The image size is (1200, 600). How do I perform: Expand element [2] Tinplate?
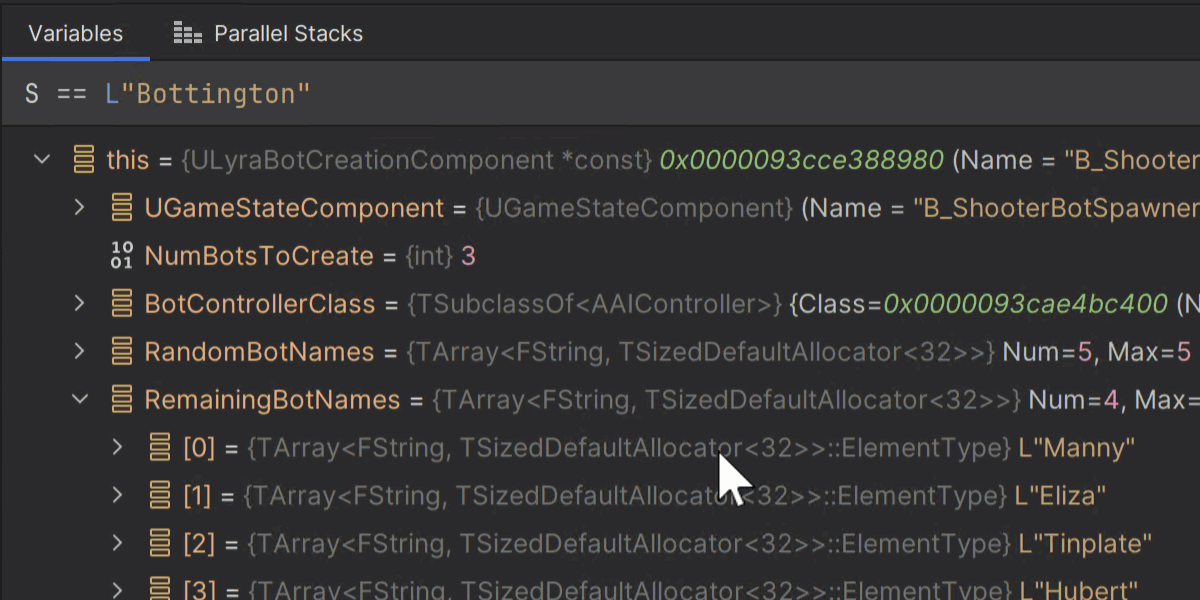click(118, 543)
